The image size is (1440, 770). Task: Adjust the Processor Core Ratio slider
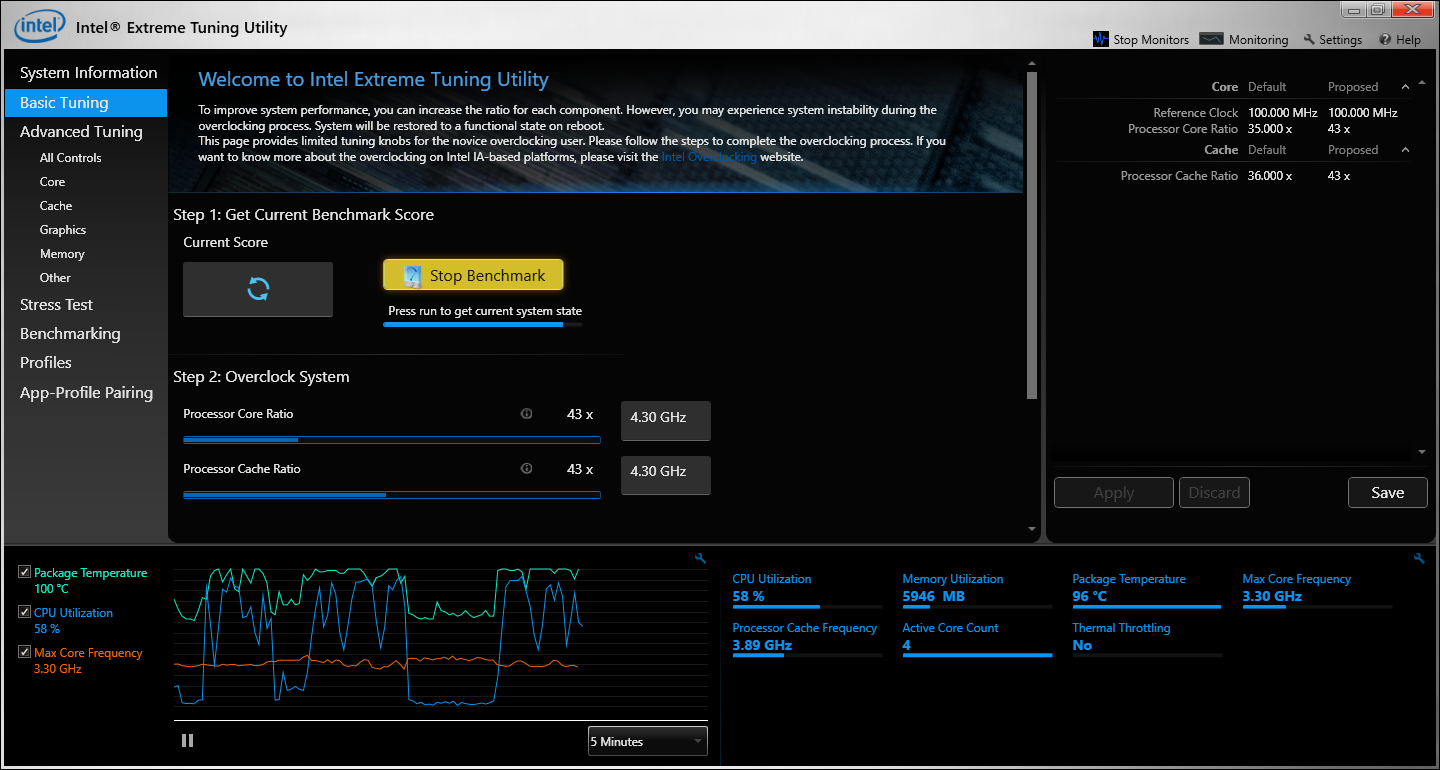coord(392,439)
